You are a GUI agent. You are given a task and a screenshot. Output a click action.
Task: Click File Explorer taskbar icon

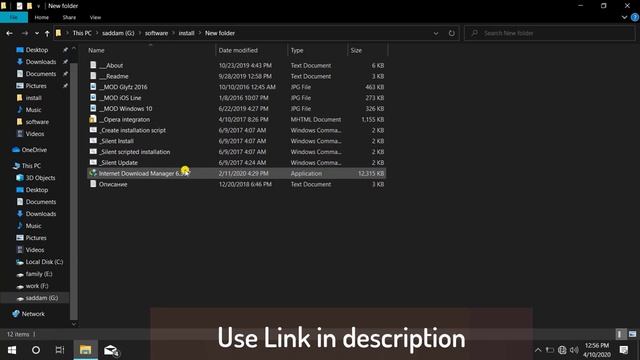click(x=85, y=350)
